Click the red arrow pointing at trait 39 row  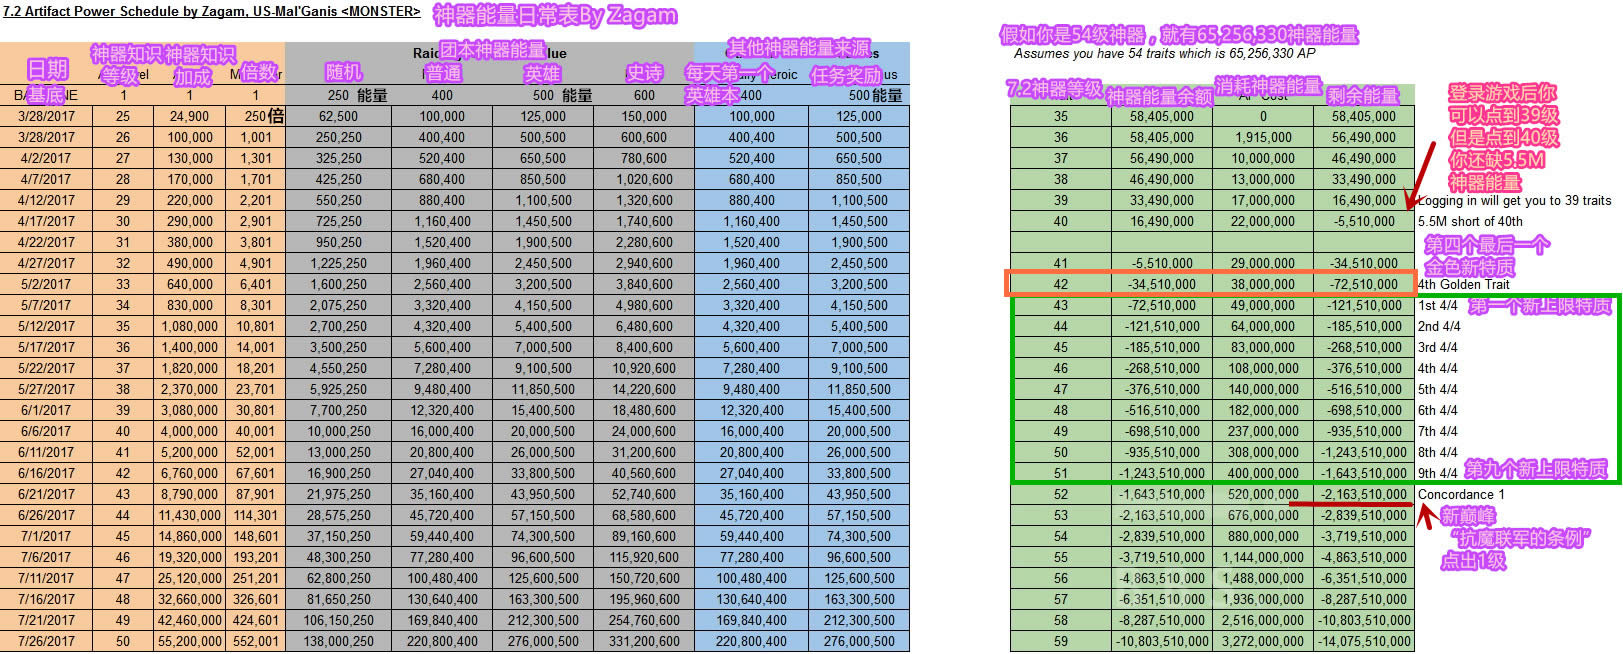1423,175
